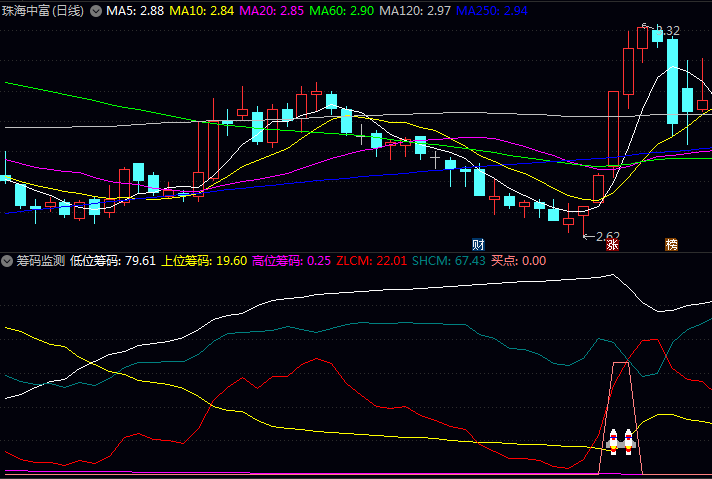Click the red ZLCM value label
Image resolution: width=712 pixels, height=479 pixels.
(x=371, y=261)
